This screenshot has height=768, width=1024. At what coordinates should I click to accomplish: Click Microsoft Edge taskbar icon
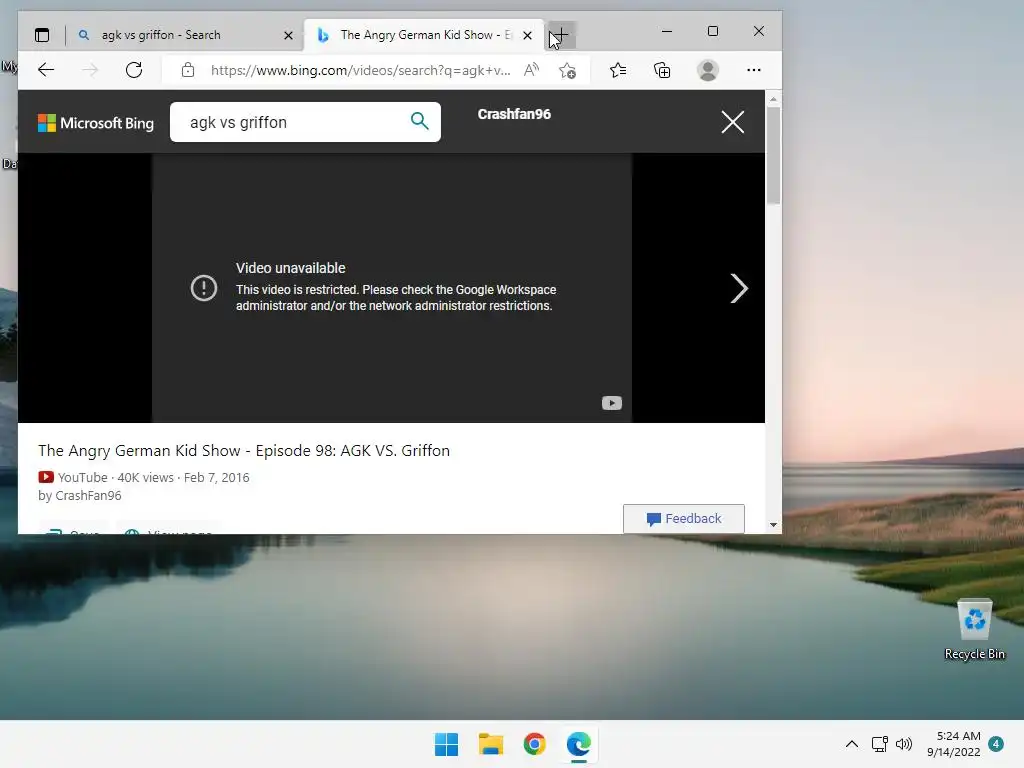point(579,744)
